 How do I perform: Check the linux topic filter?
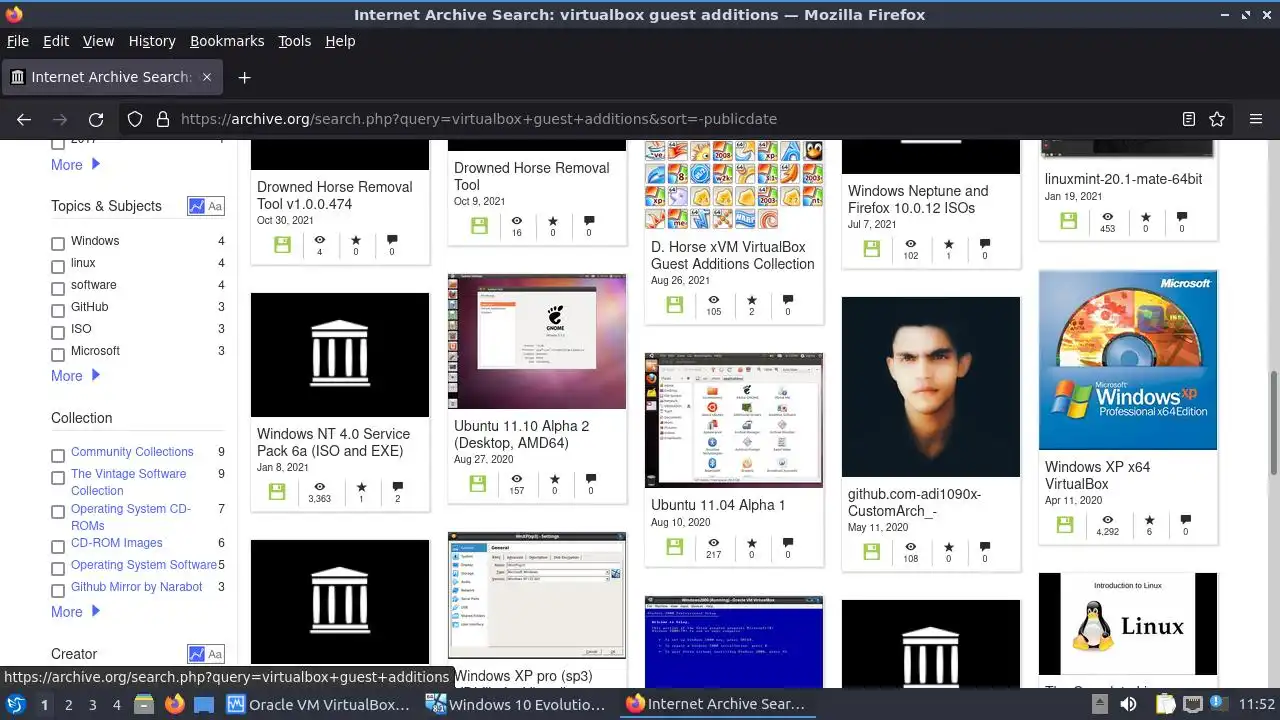[58, 265]
